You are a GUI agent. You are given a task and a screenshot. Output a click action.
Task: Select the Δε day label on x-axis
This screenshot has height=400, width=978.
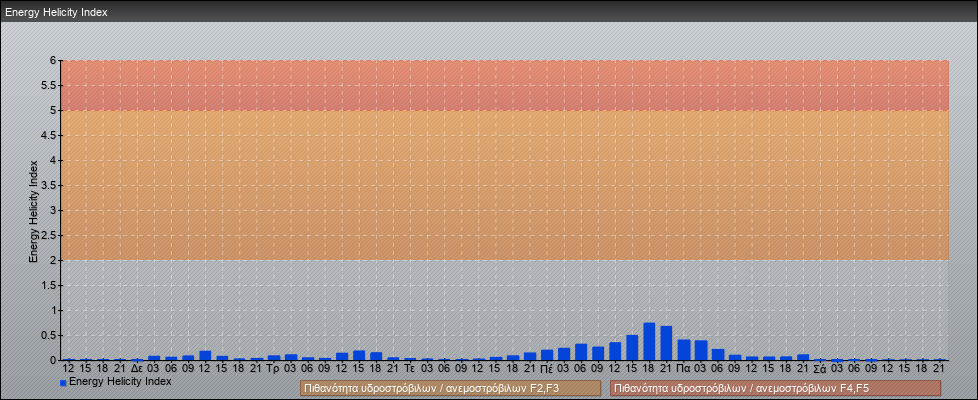tap(136, 368)
